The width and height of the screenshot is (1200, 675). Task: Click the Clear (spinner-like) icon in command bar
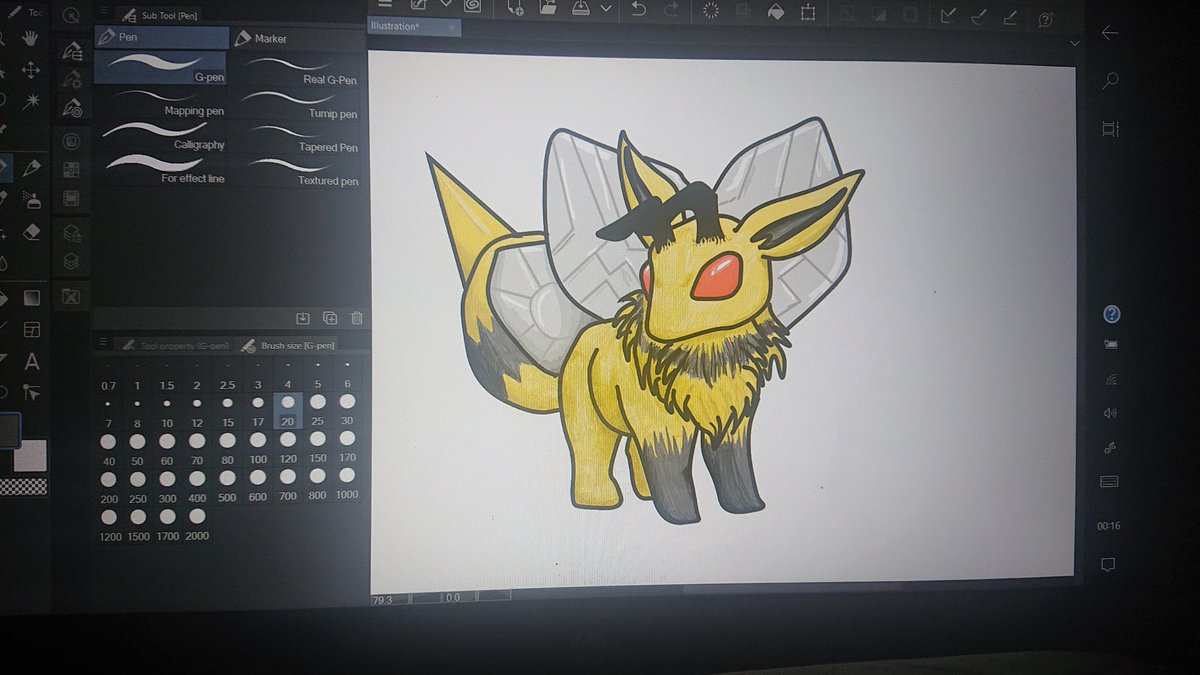point(712,10)
